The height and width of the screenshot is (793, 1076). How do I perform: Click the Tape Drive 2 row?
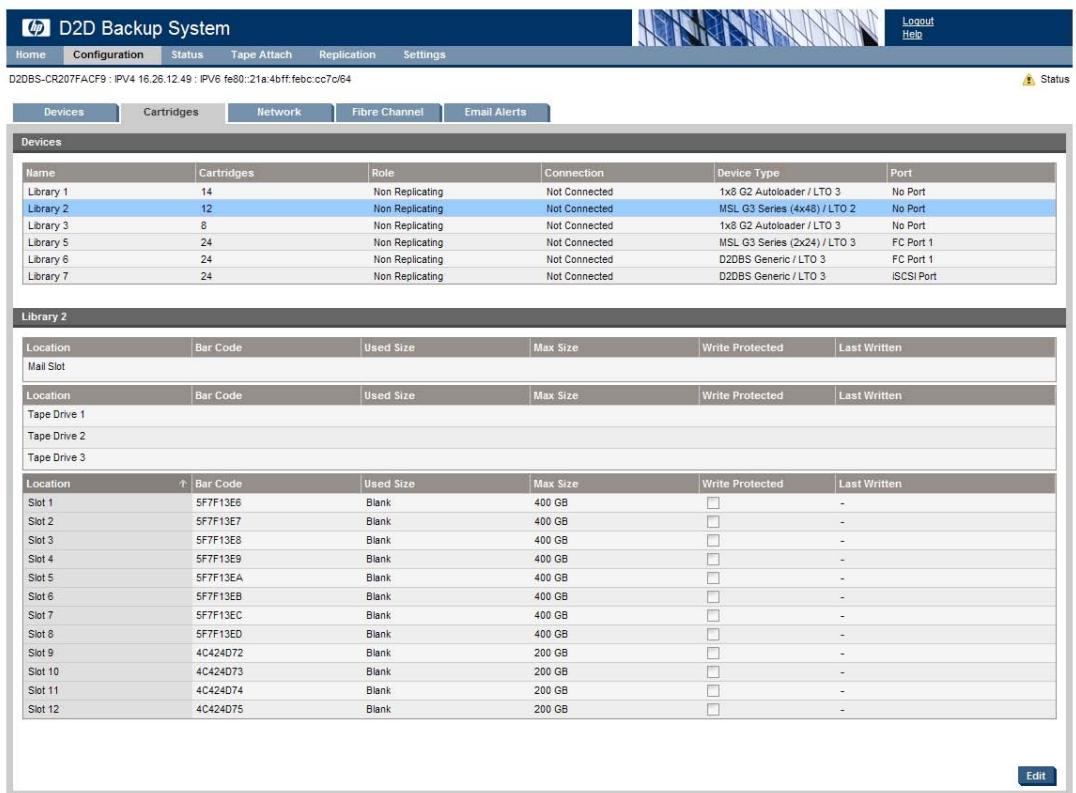(x=539, y=436)
